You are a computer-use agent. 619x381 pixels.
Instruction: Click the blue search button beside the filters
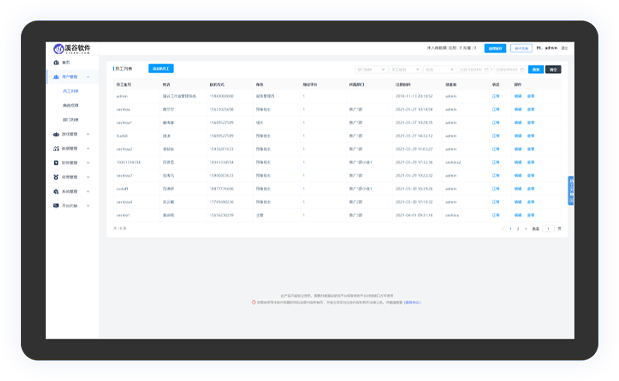pos(536,69)
